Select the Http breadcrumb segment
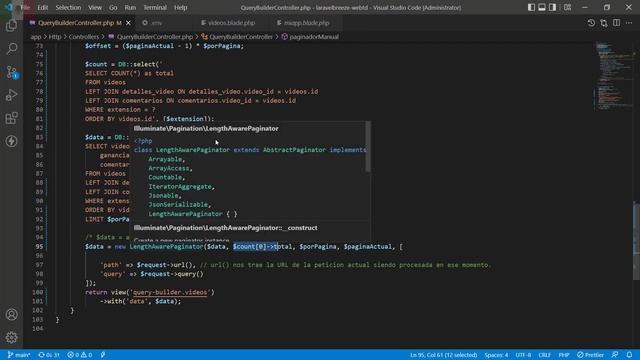 click(55, 37)
